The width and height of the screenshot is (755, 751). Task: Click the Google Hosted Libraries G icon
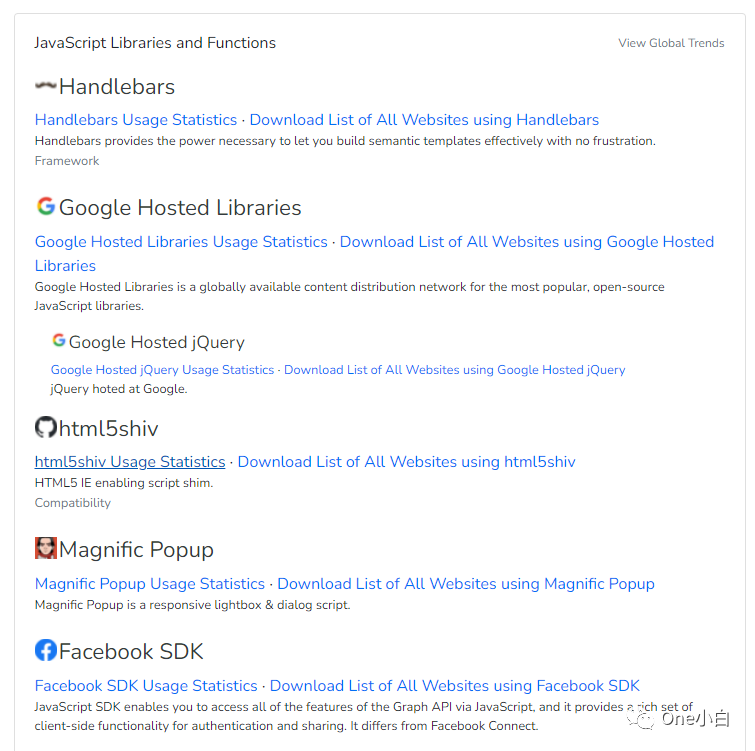pos(46,207)
